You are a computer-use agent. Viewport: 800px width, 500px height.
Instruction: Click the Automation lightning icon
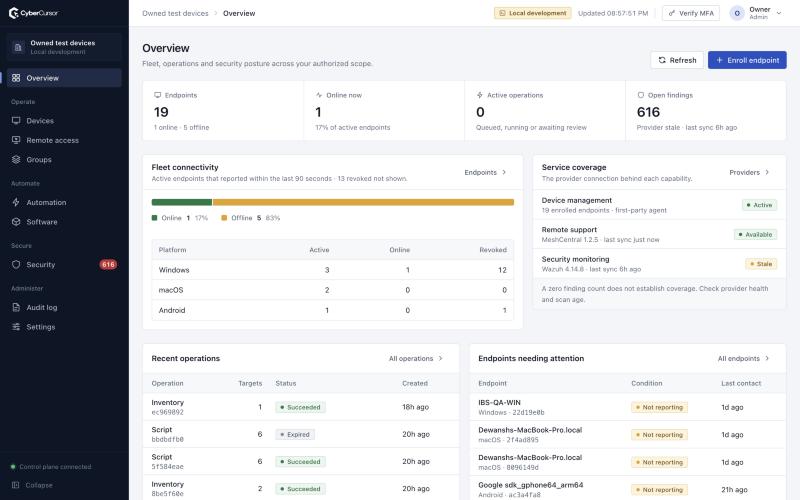pos(16,203)
